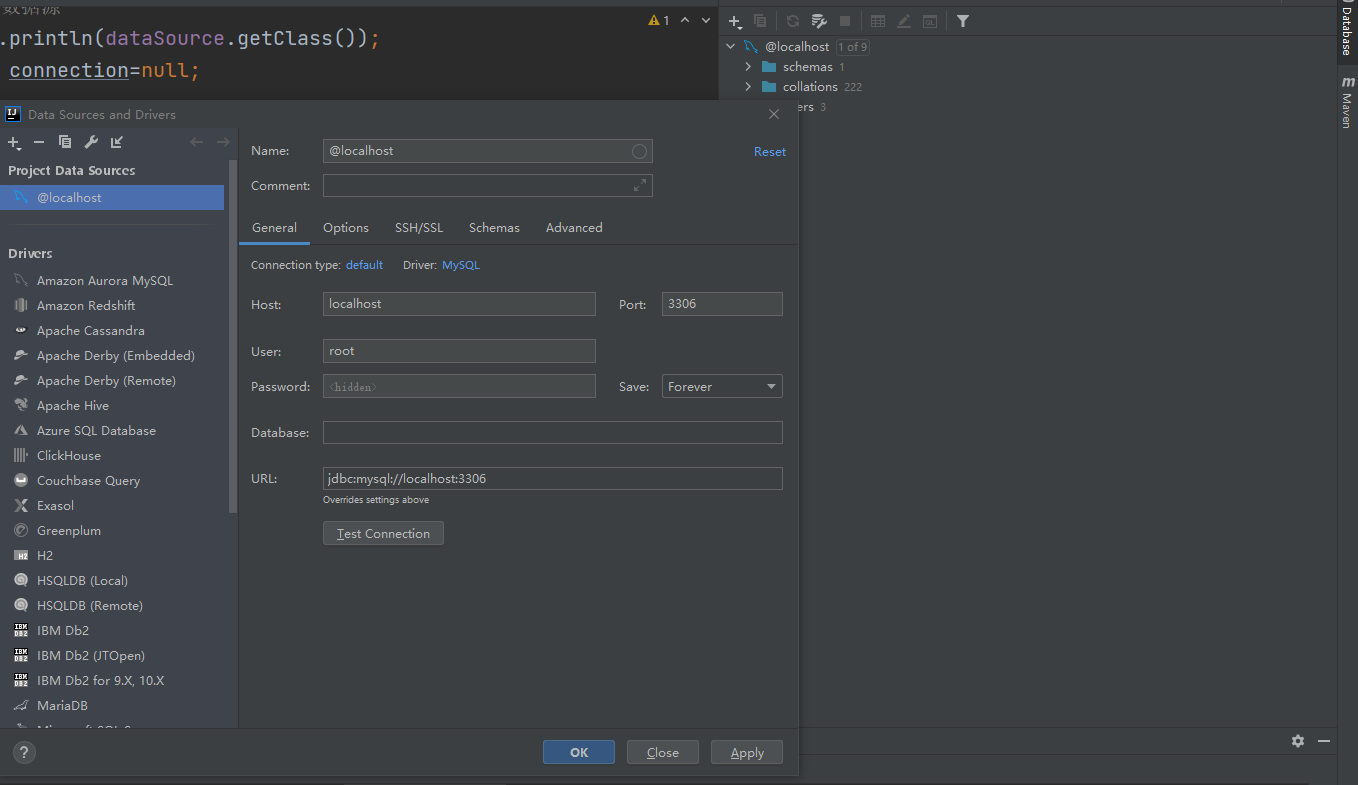
Task: Click the wrench icon in the dialog toolbar
Action: [x=91, y=142]
